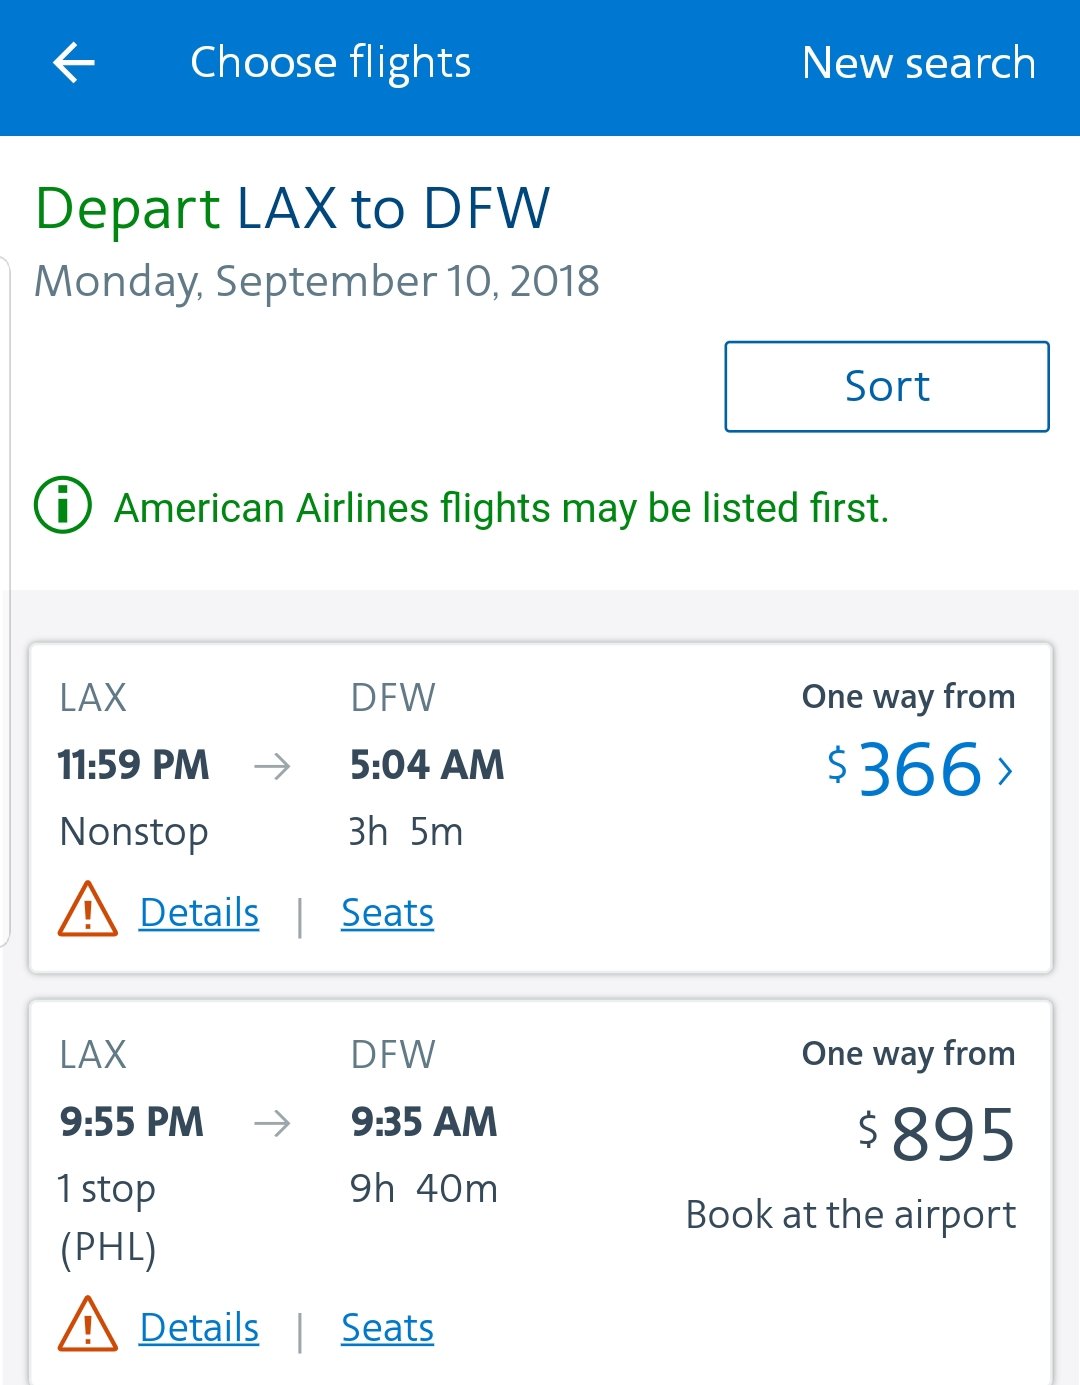
Task: Select the $895 one way fare
Action: pos(937,1134)
